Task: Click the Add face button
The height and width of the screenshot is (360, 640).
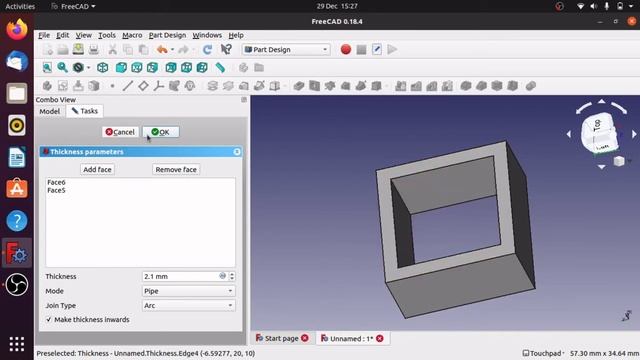Action: (x=97, y=169)
